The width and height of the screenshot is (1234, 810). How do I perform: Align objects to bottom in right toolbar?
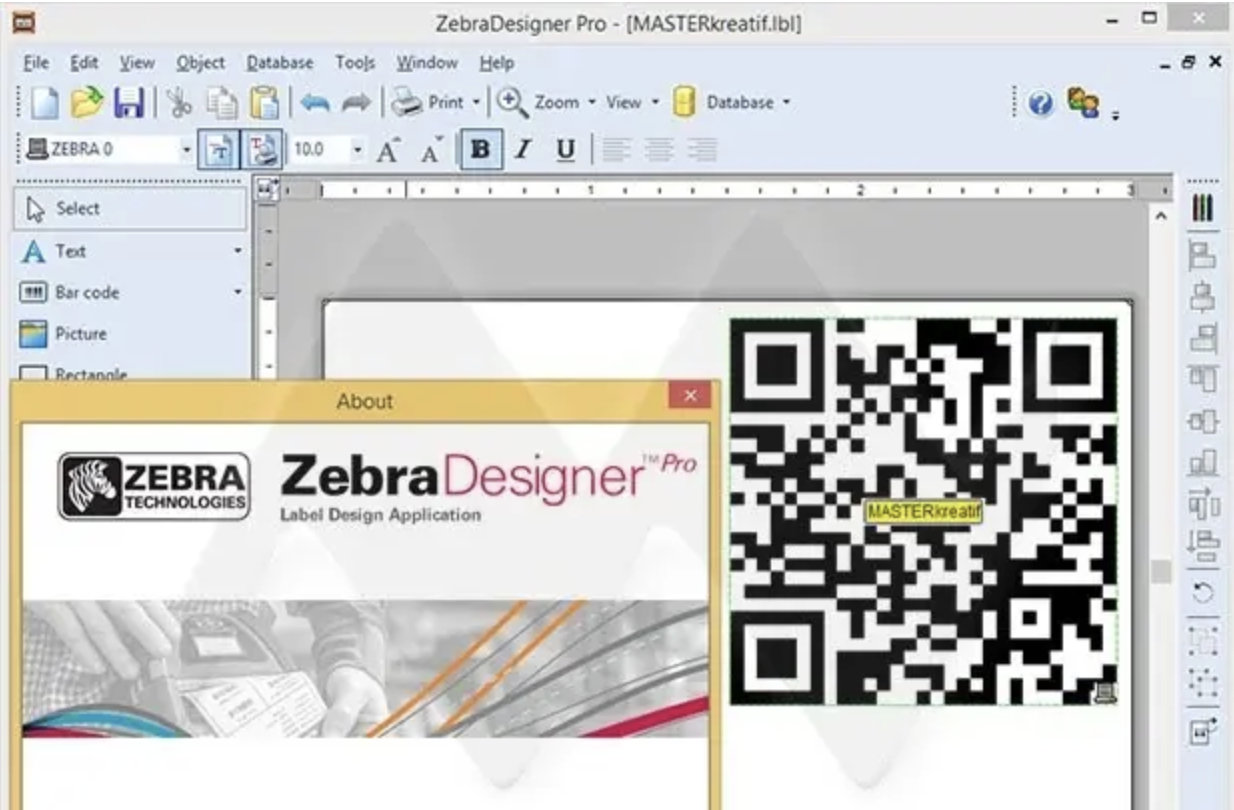1203,462
